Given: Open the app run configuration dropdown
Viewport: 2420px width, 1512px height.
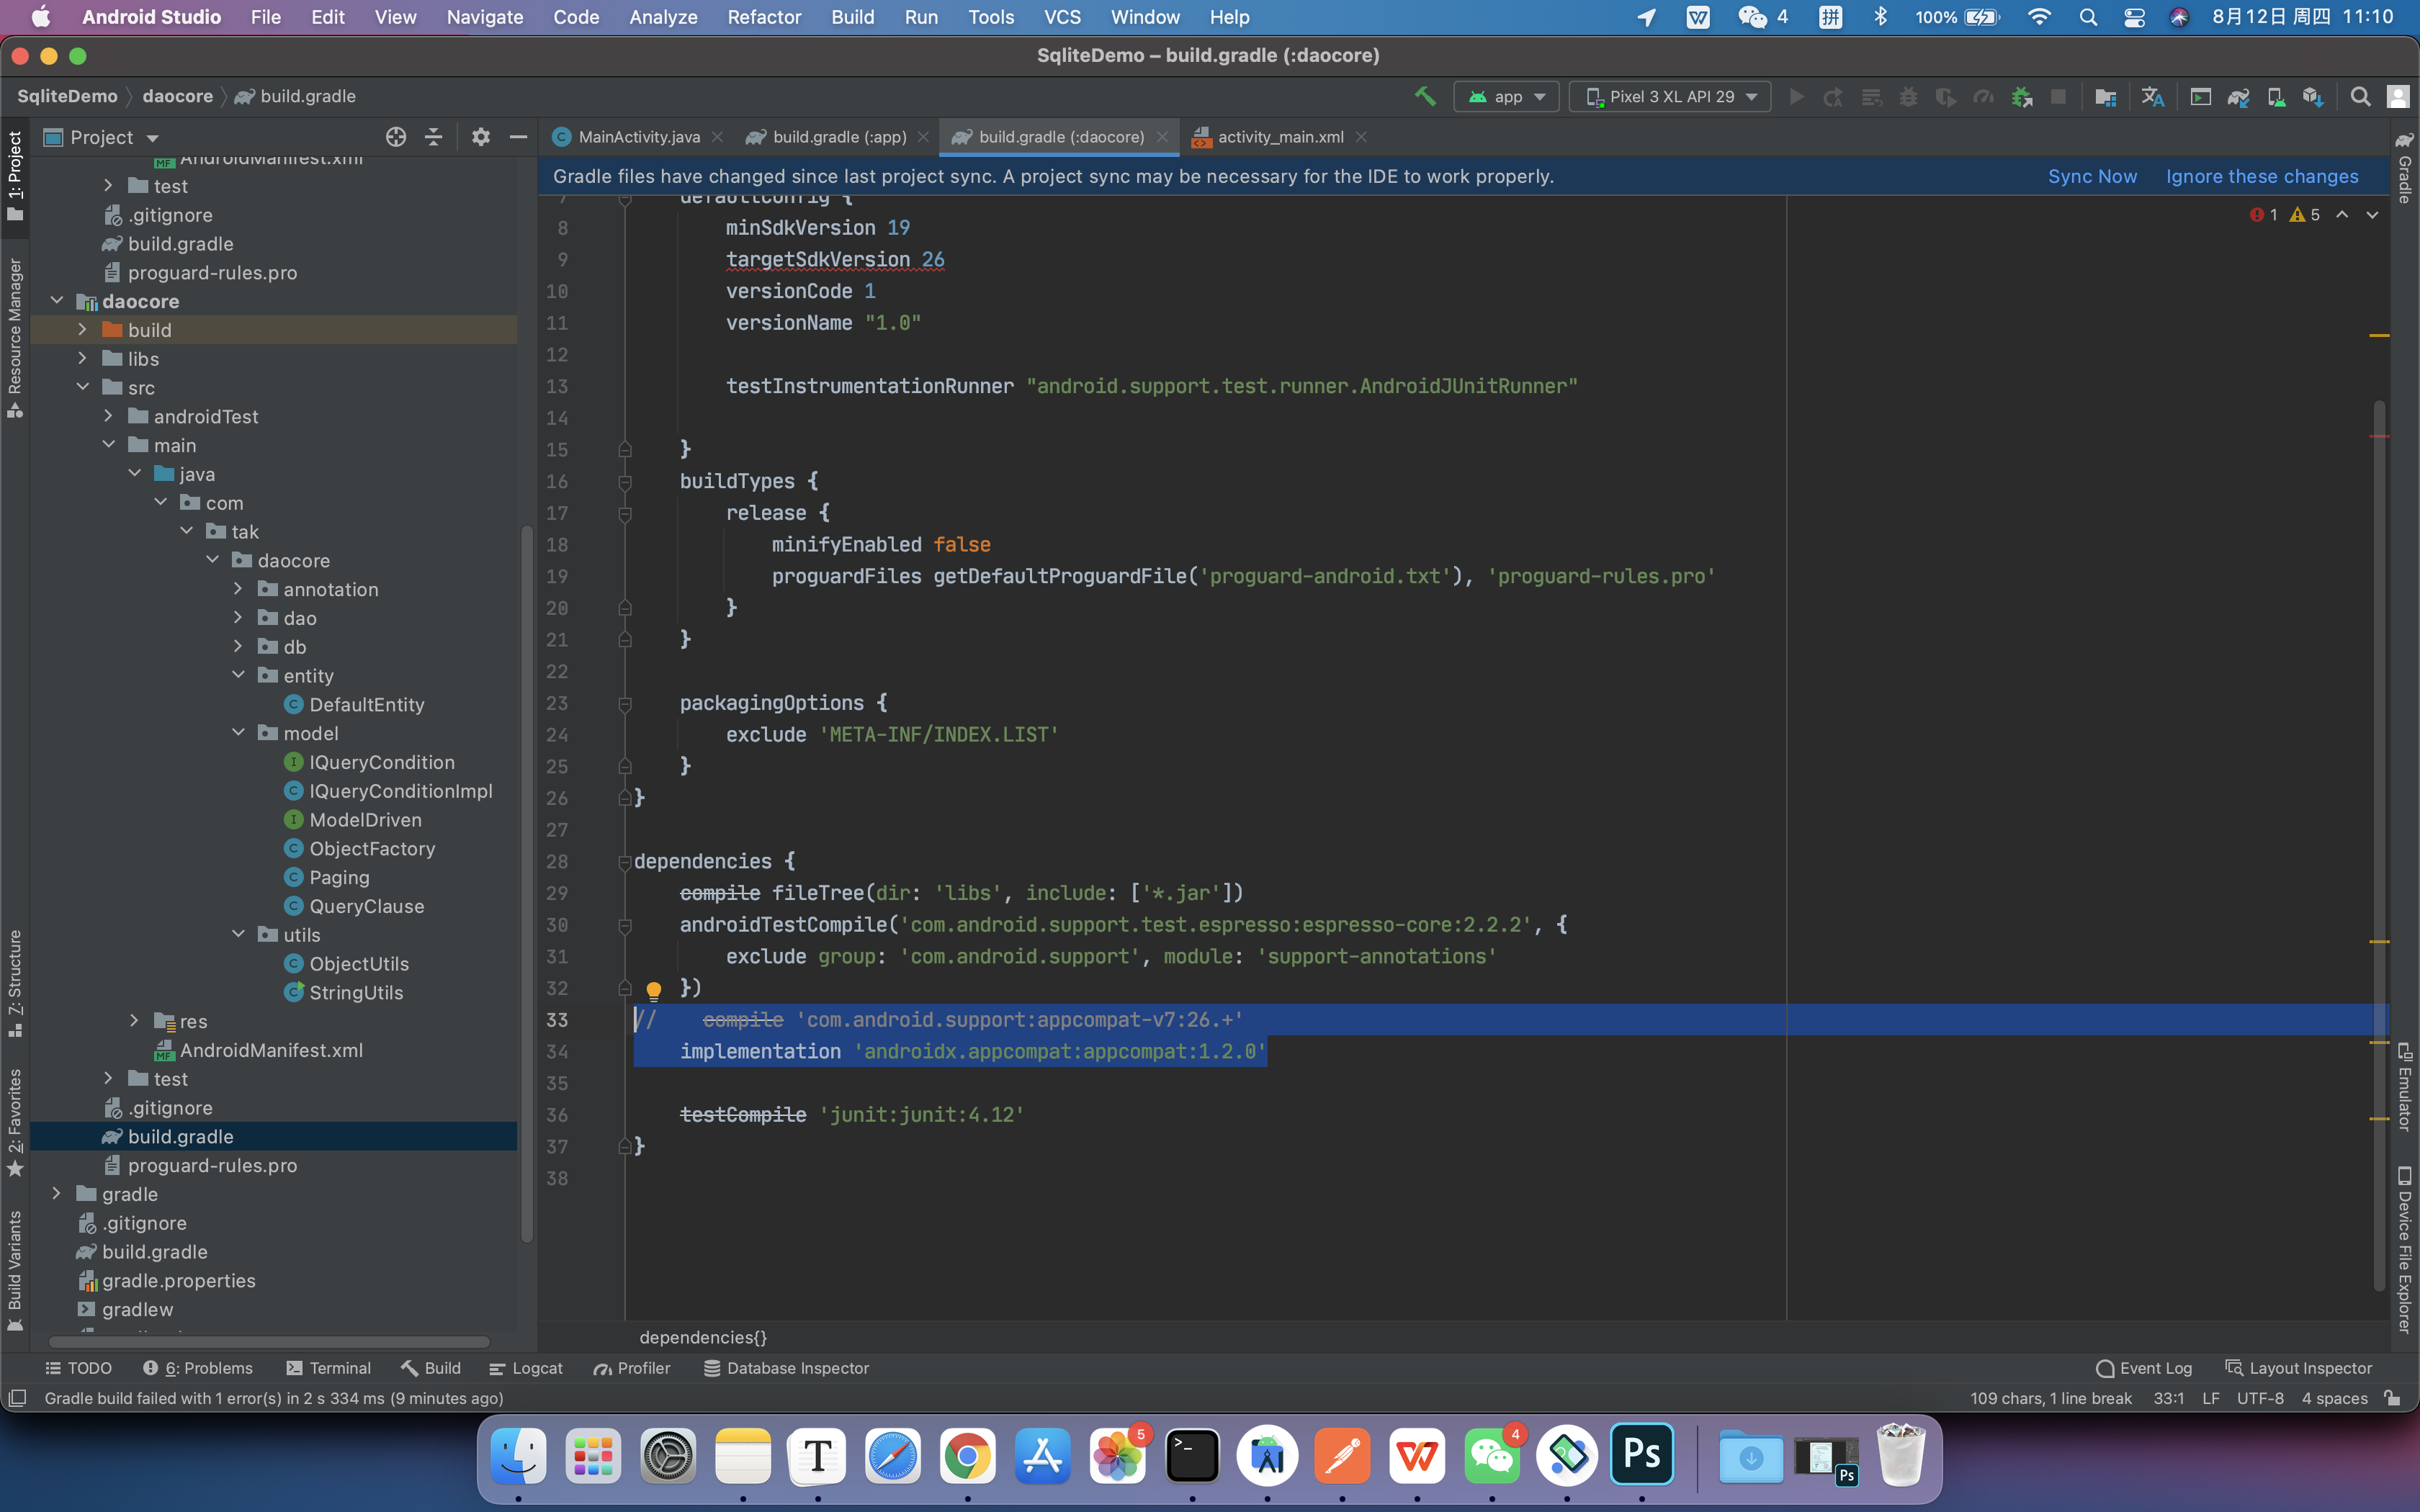Looking at the screenshot, I should pos(1506,97).
